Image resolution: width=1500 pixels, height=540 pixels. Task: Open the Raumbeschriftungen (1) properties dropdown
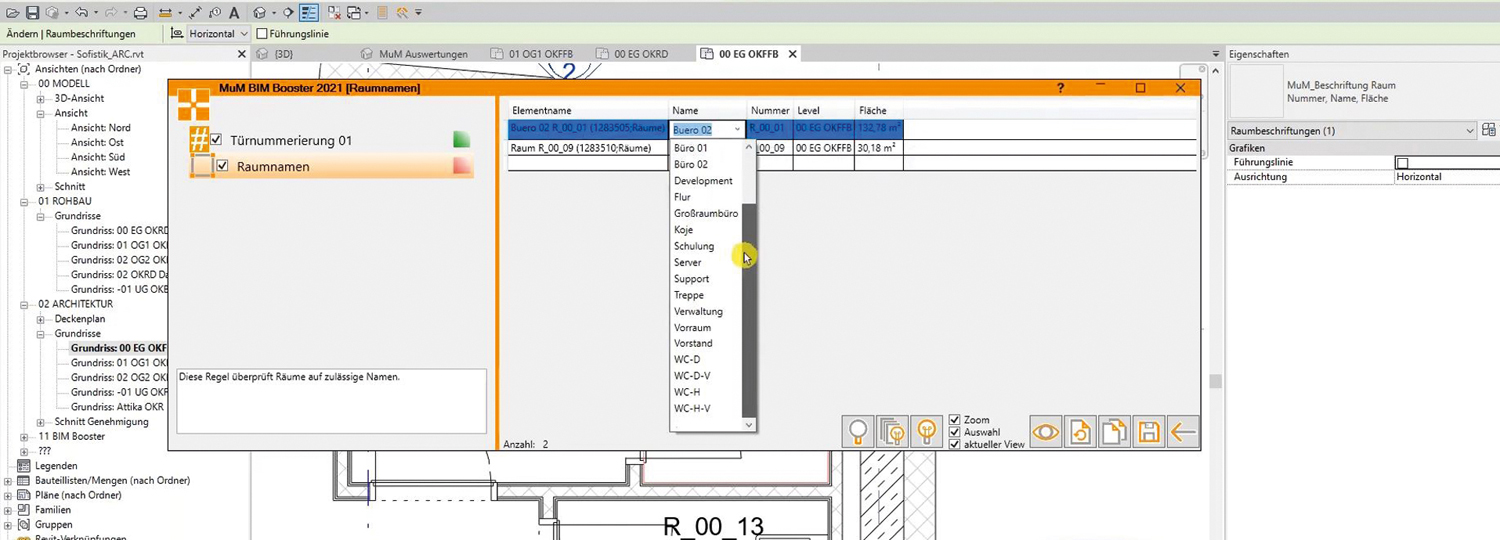1469,131
